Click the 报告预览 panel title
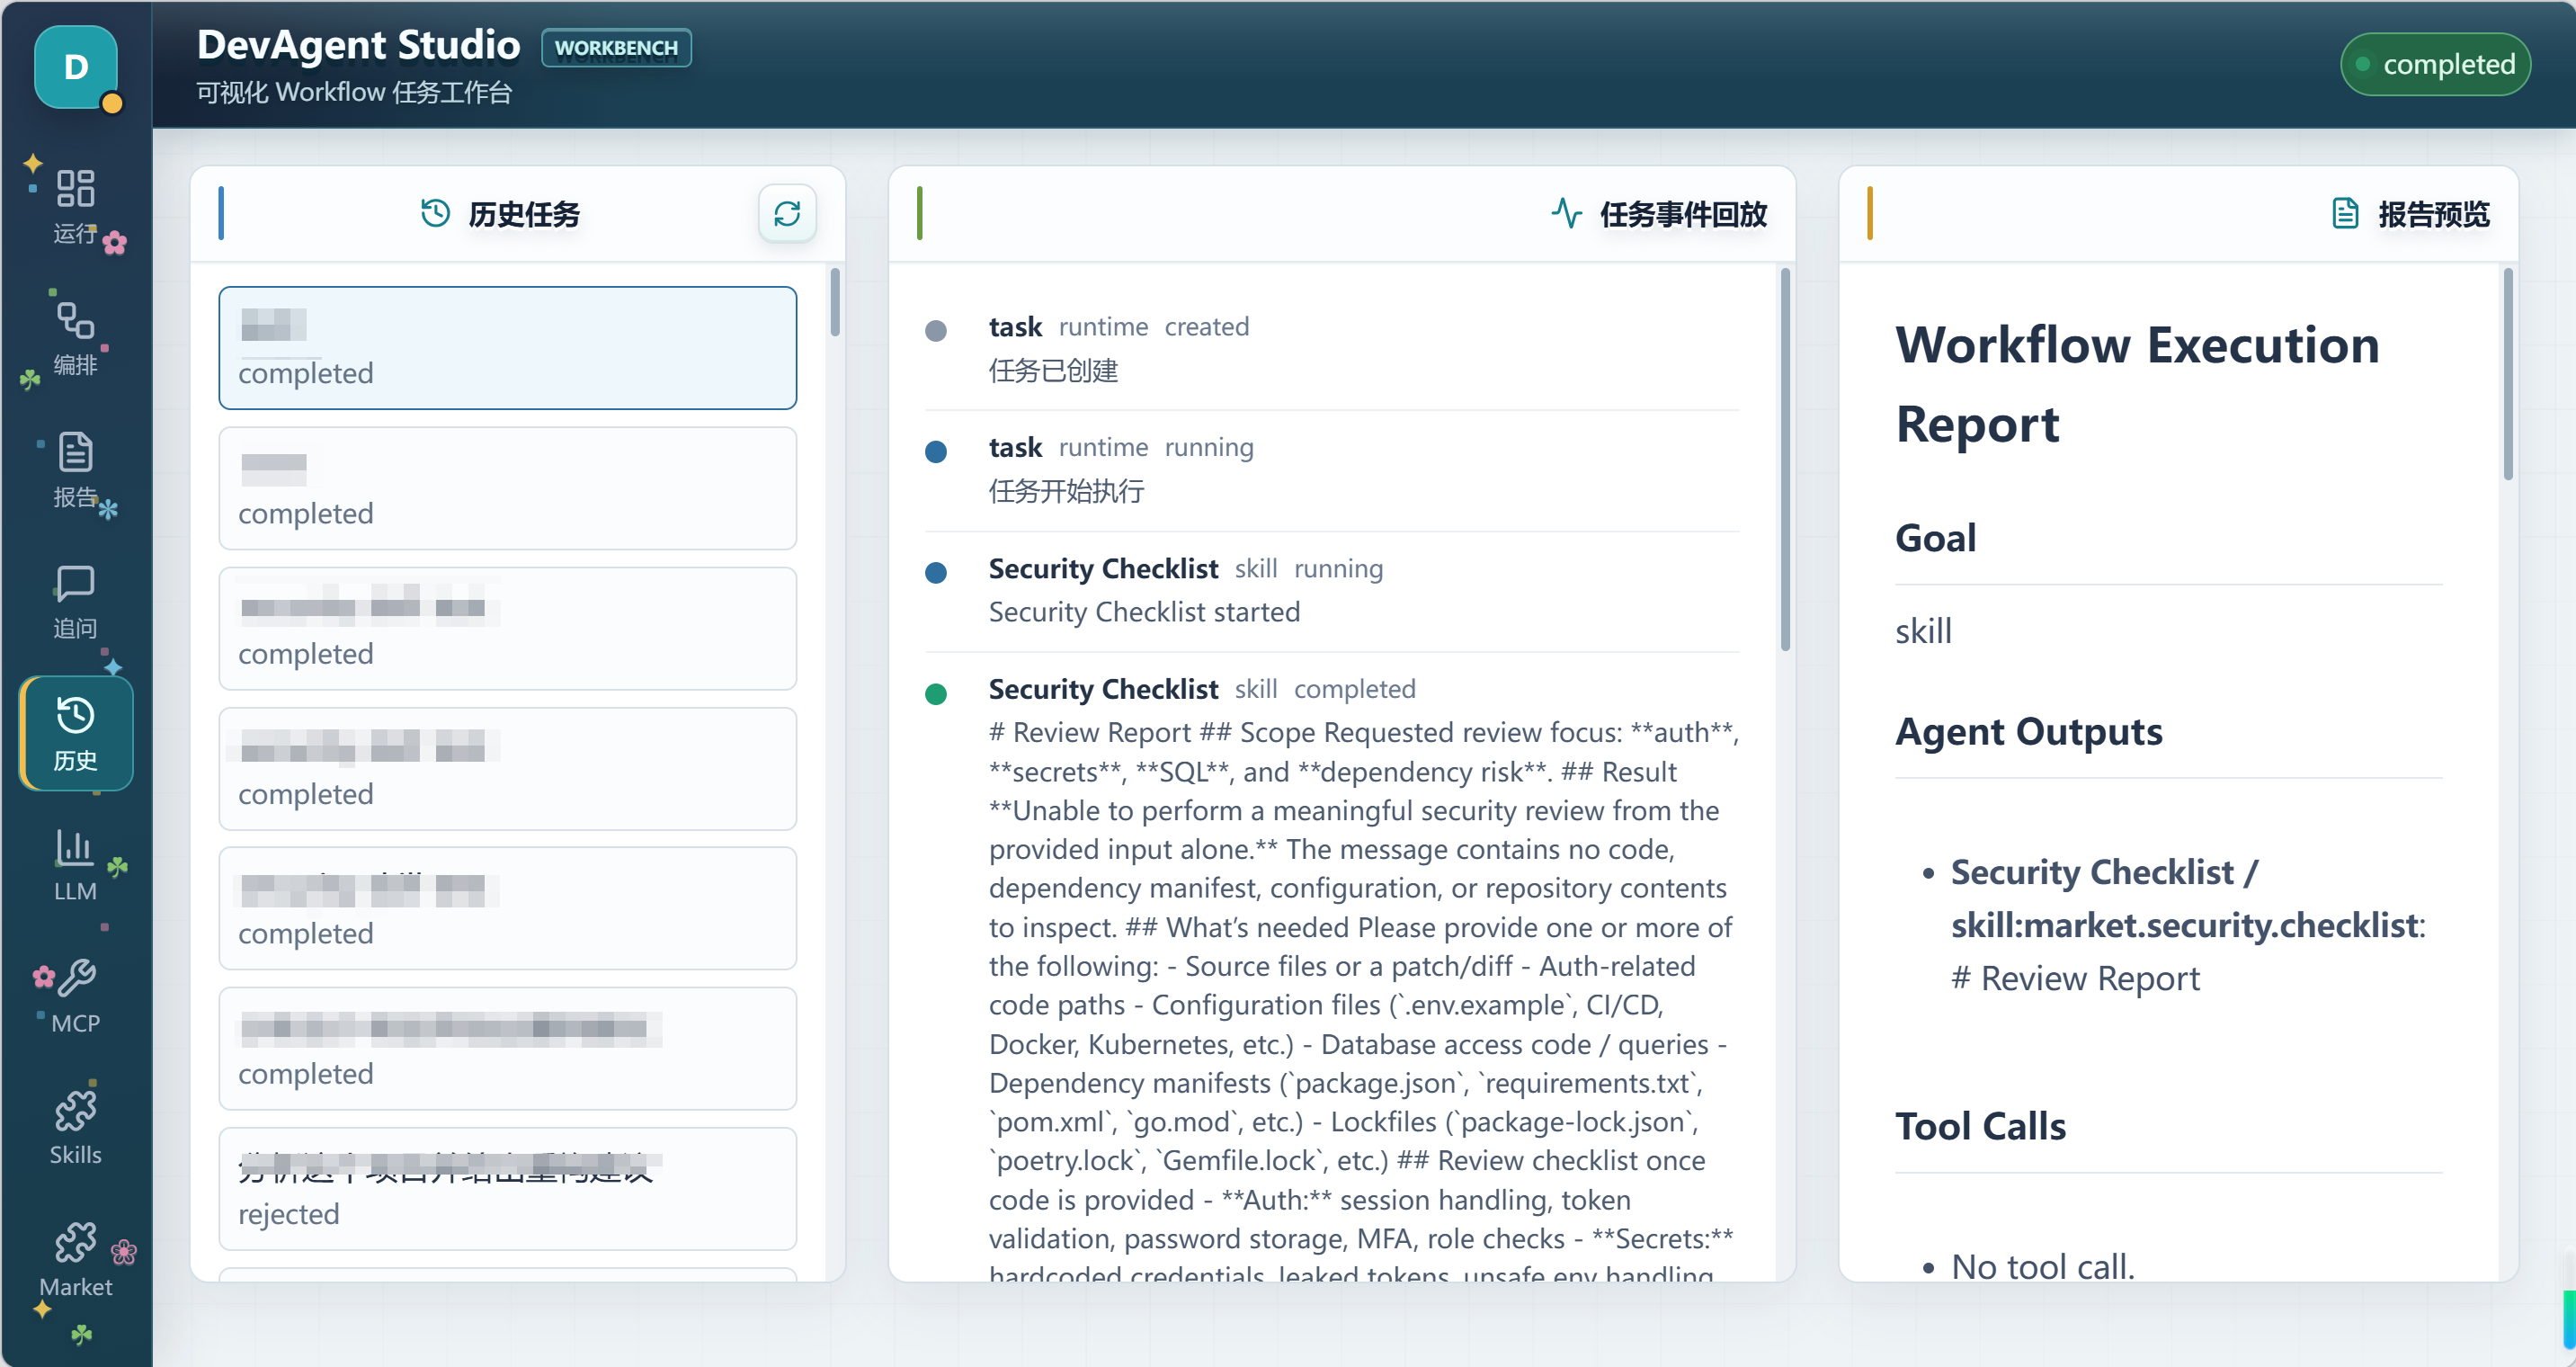Image resolution: width=2576 pixels, height=1367 pixels. pyautogui.click(x=2433, y=213)
